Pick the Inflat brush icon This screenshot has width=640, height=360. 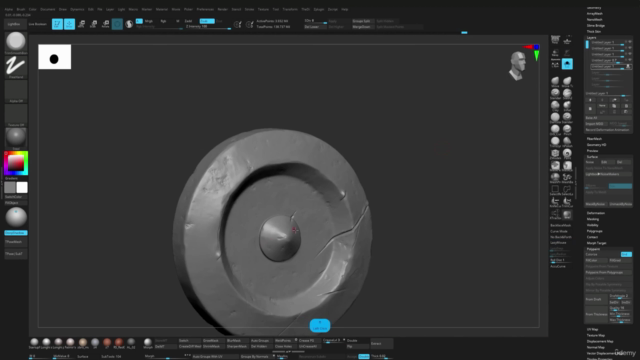567,106
